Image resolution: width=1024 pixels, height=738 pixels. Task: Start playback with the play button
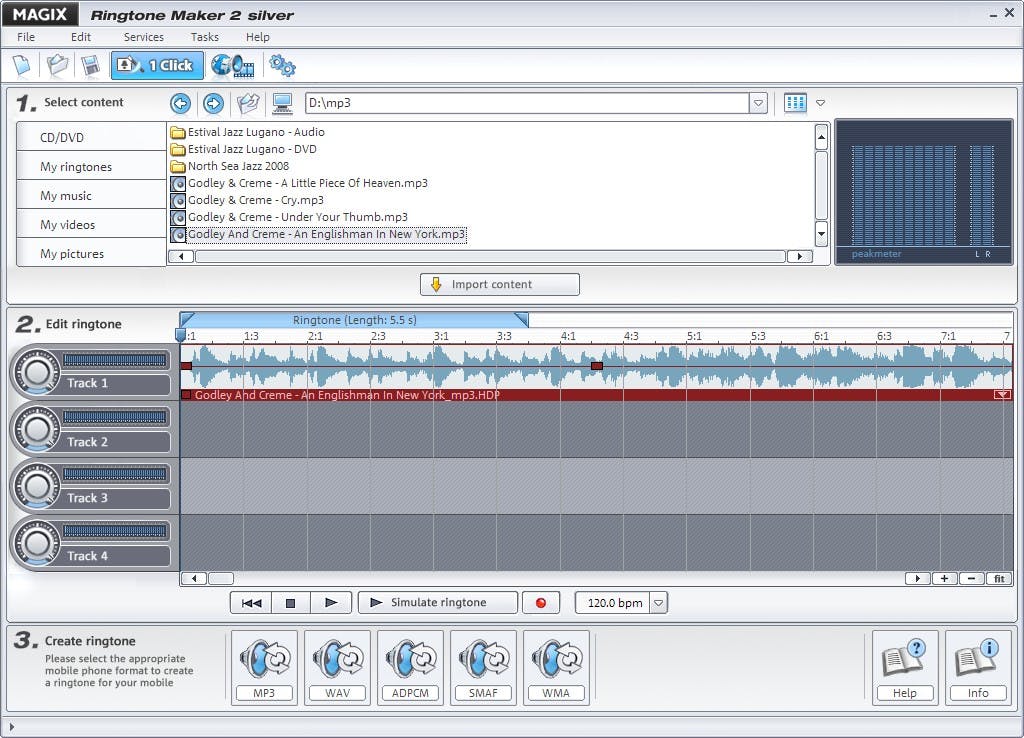(x=331, y=603)
